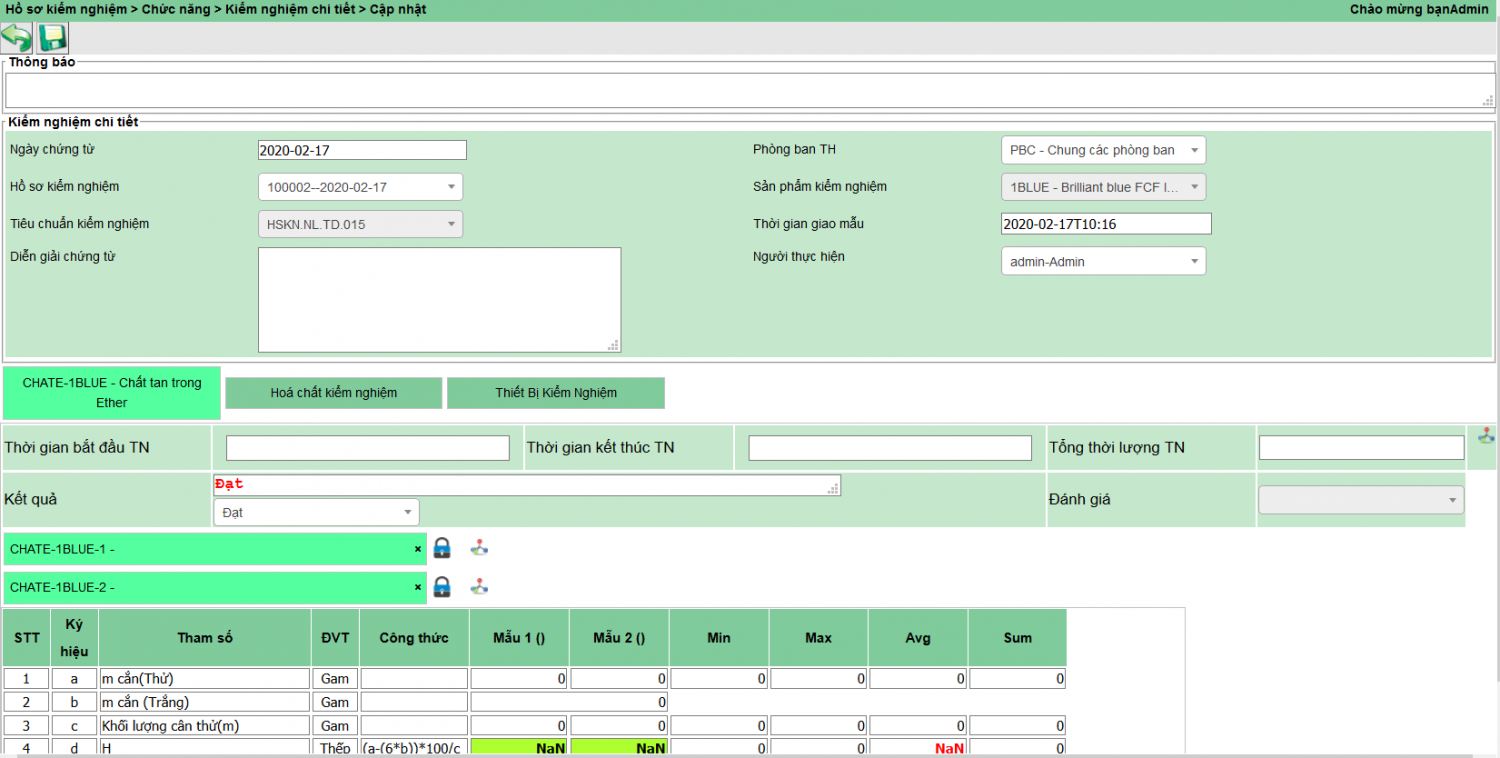Click Mẫu 2 cell in m cắn(Thử) row

[x=619, y=679]
